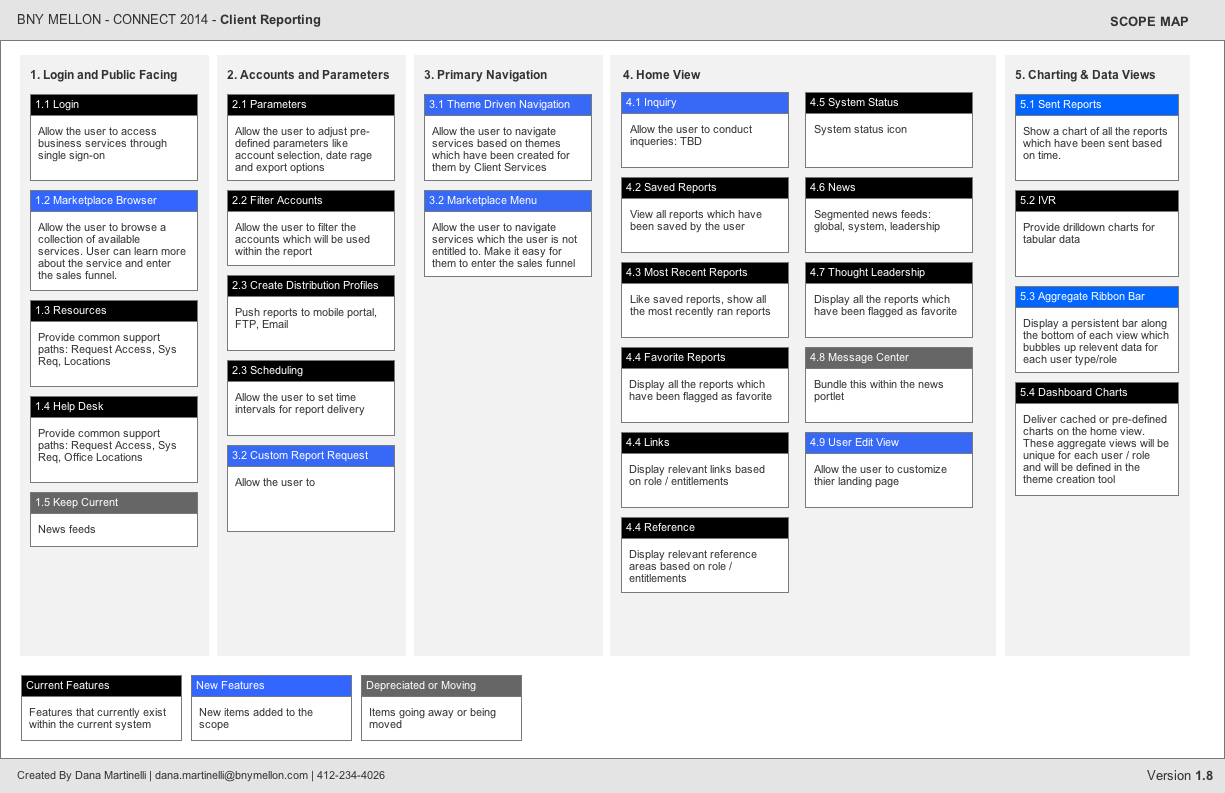Select 'New items added to the scope' text

256,719
